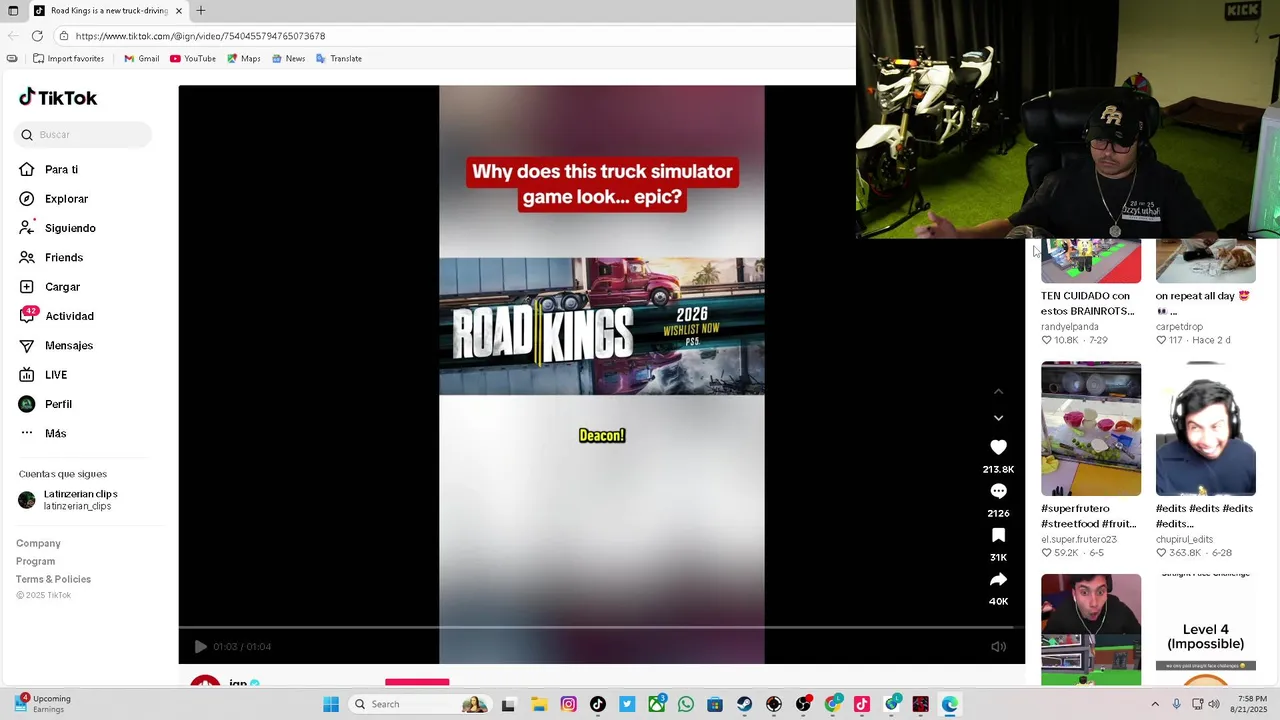Viewport: 1280px width, 720px height.
Task: Open Friends section
Action: click(x=64, y=257)
